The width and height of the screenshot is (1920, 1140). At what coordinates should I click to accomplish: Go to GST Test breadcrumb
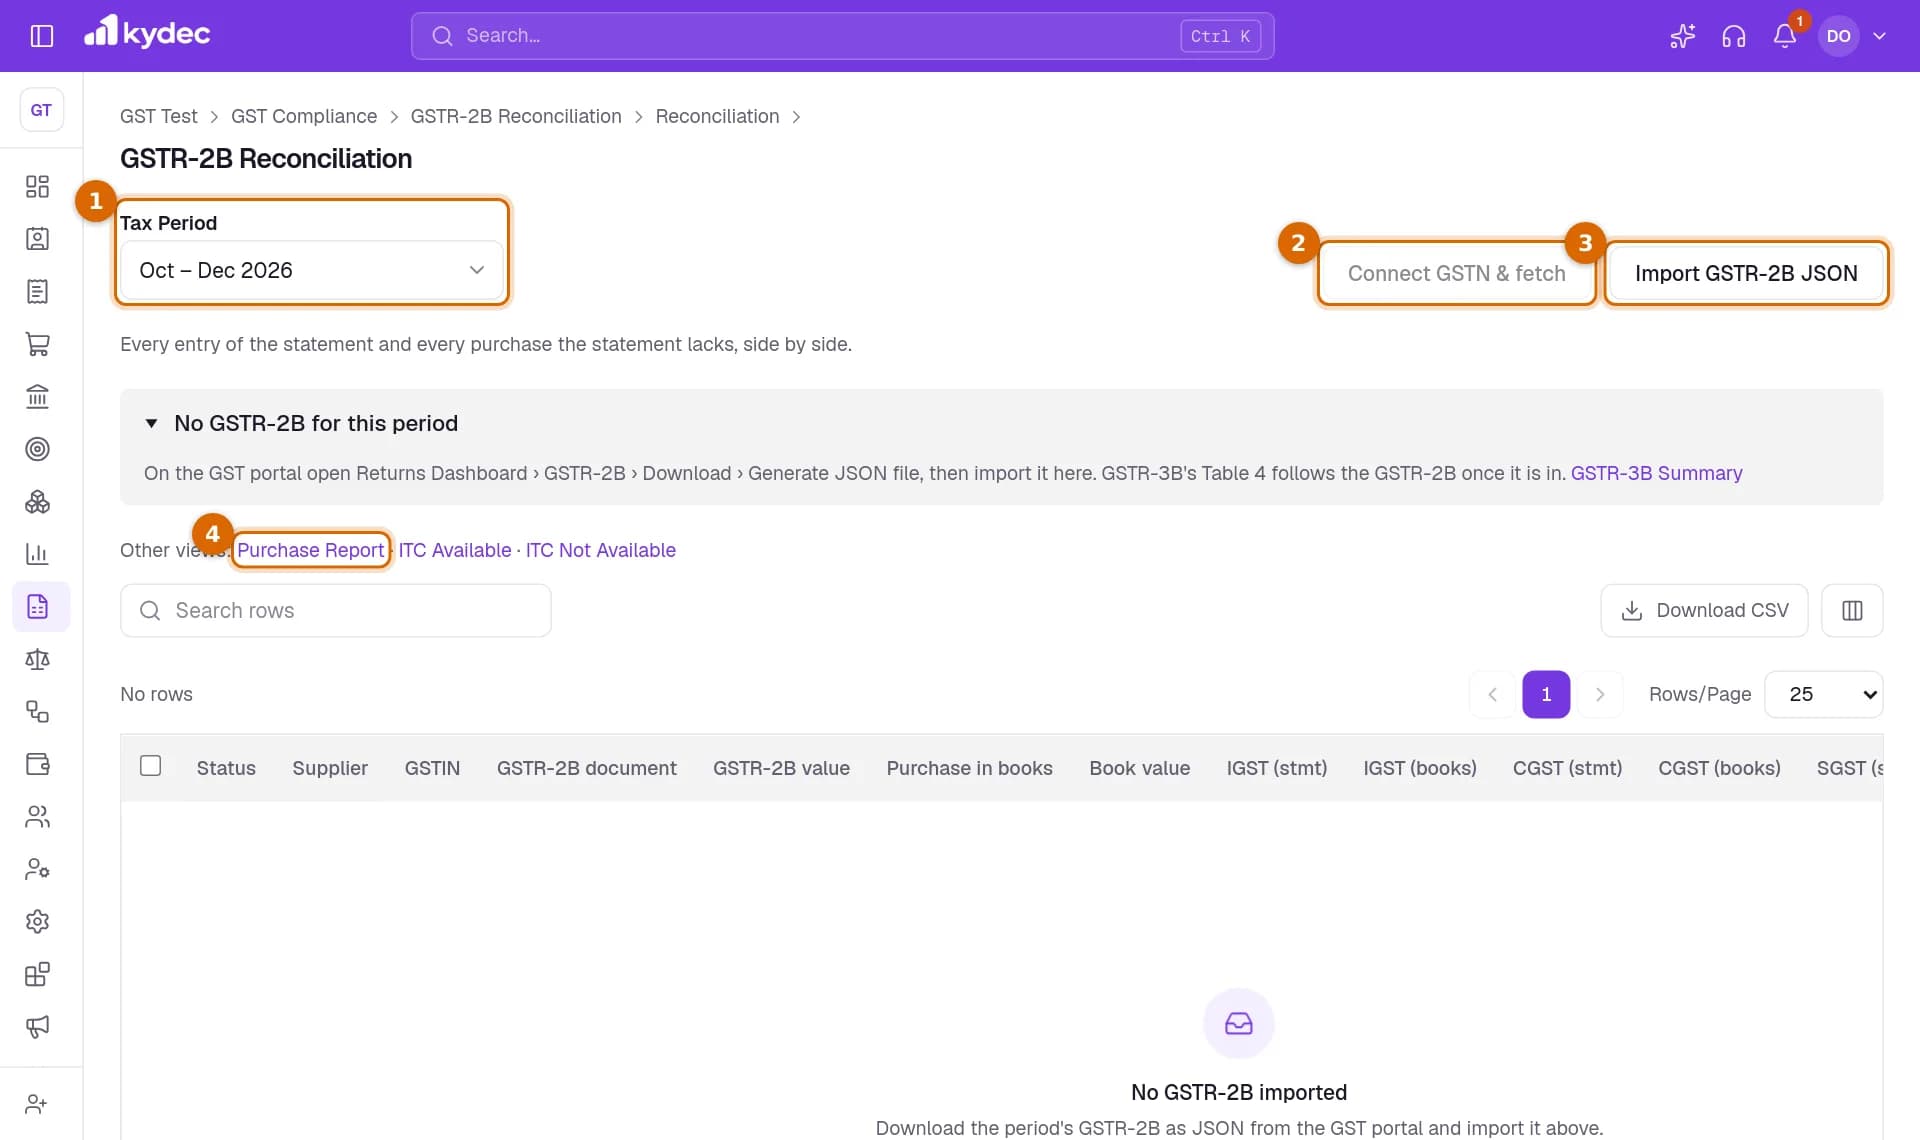click(x=159, y=116)
